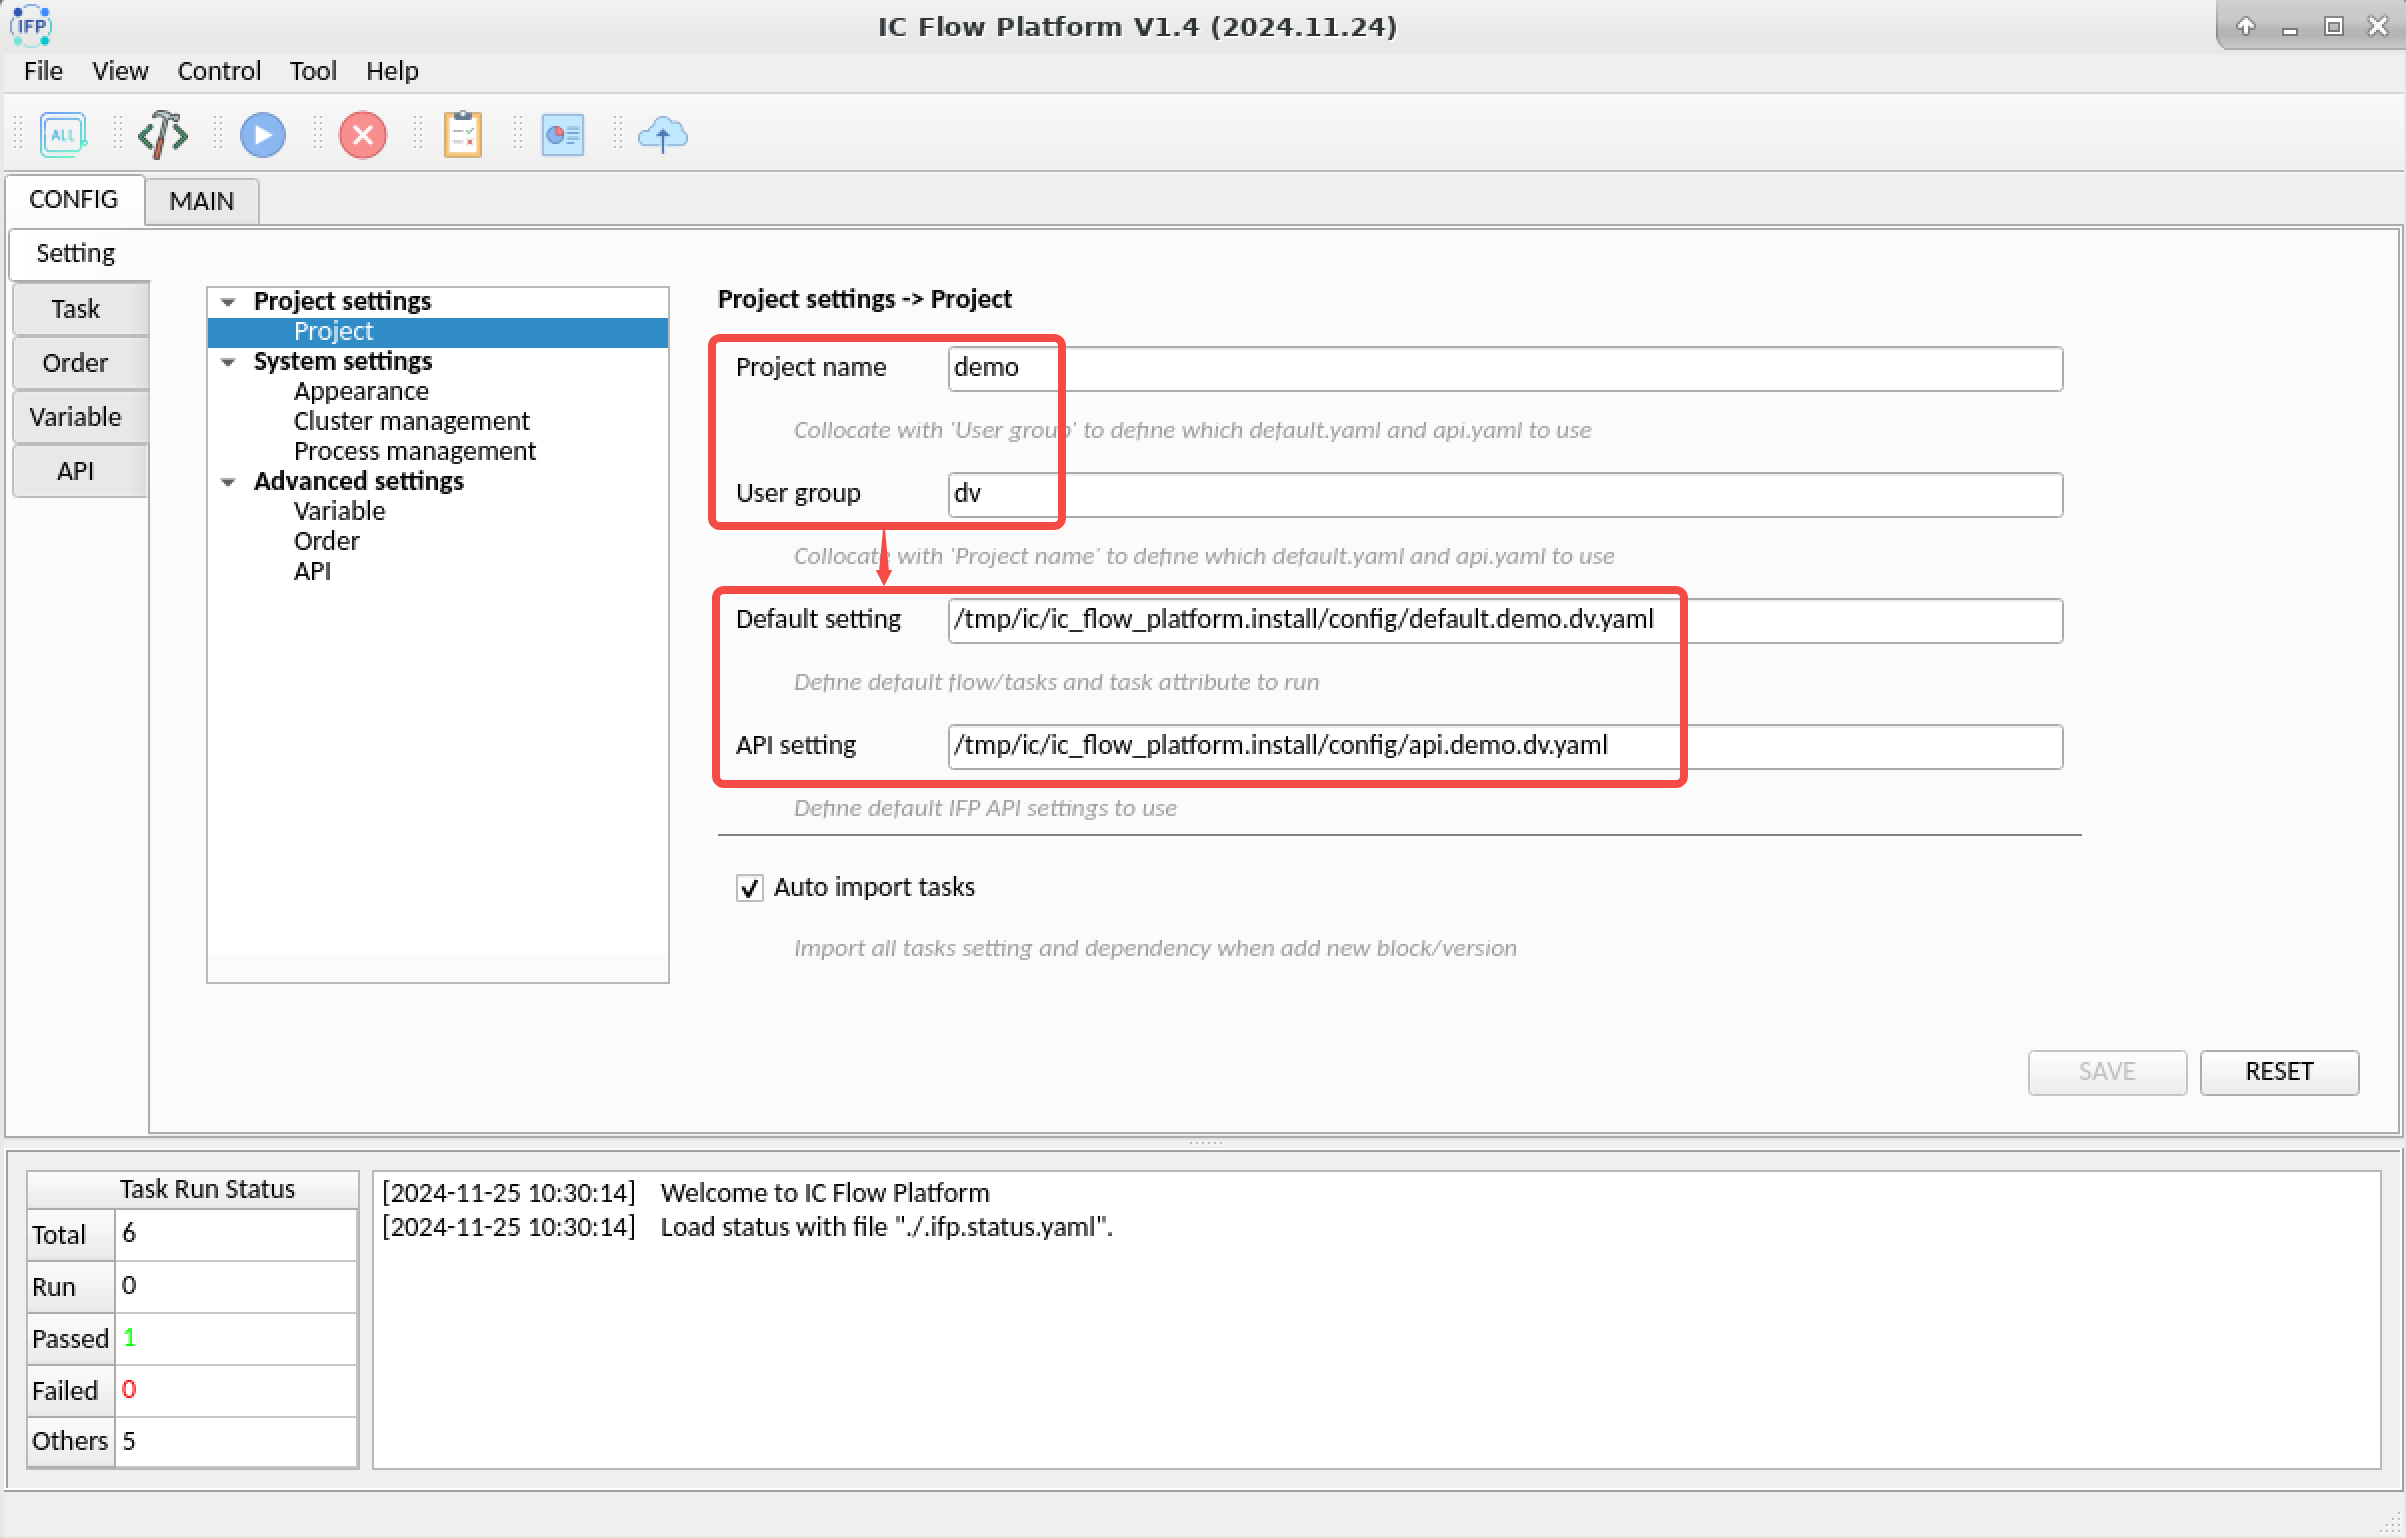The height and width of the screenshot is (1538, 2406).
Task: Switch to the MAIN tab
Action: [x=202, y=201]
